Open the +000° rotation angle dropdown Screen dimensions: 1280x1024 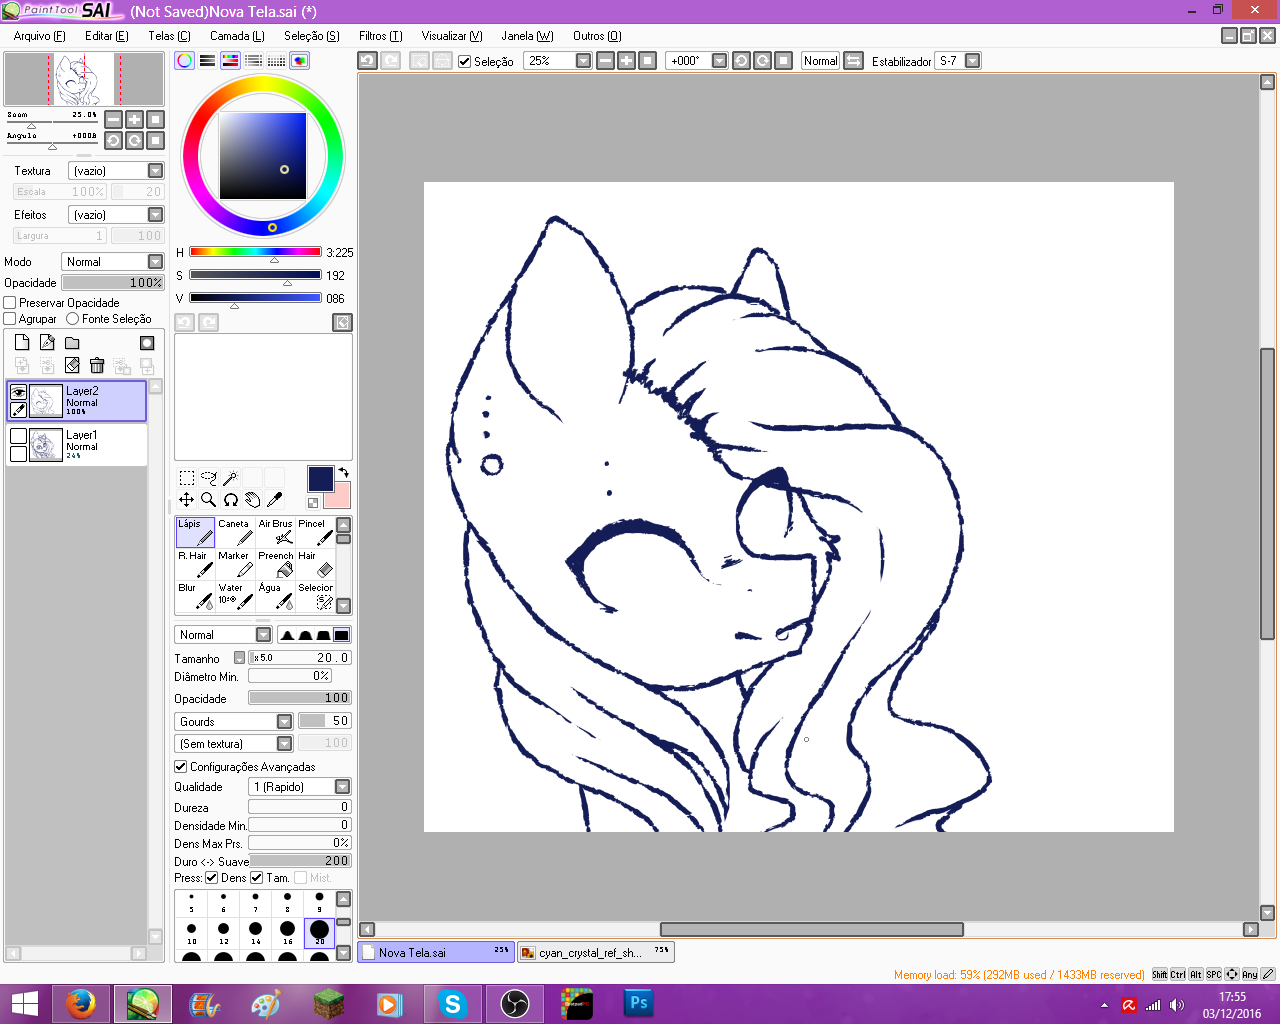pyautogui.click(x=698, y=61)
